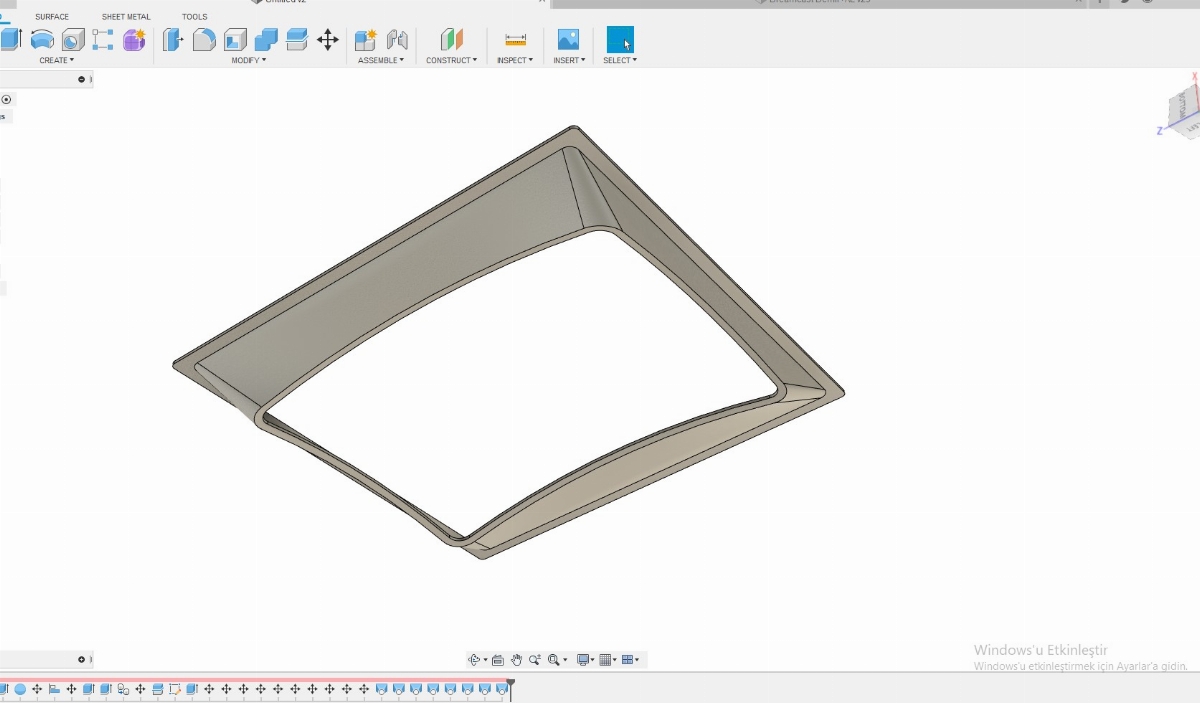
Task: Select the sketch feature icon in the timeline
Action: click(x=175, y=689)
